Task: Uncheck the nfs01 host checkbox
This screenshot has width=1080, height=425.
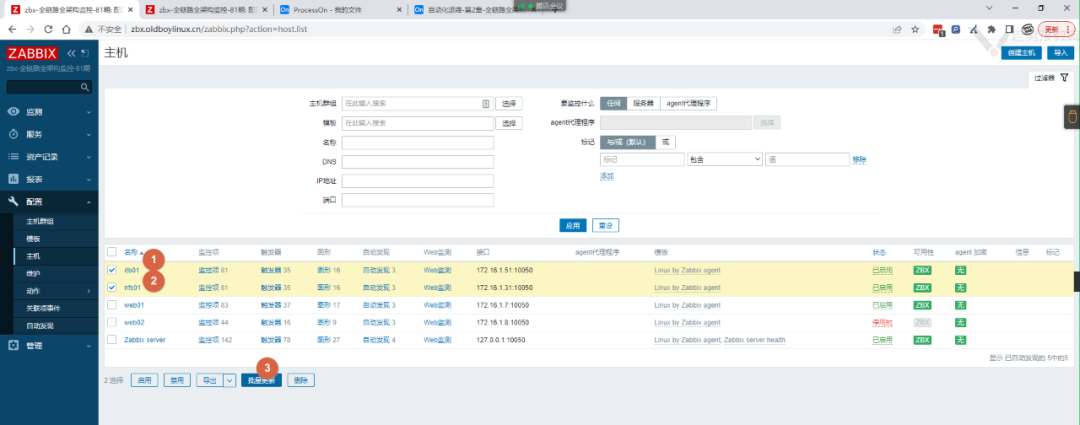Action: 112,287
